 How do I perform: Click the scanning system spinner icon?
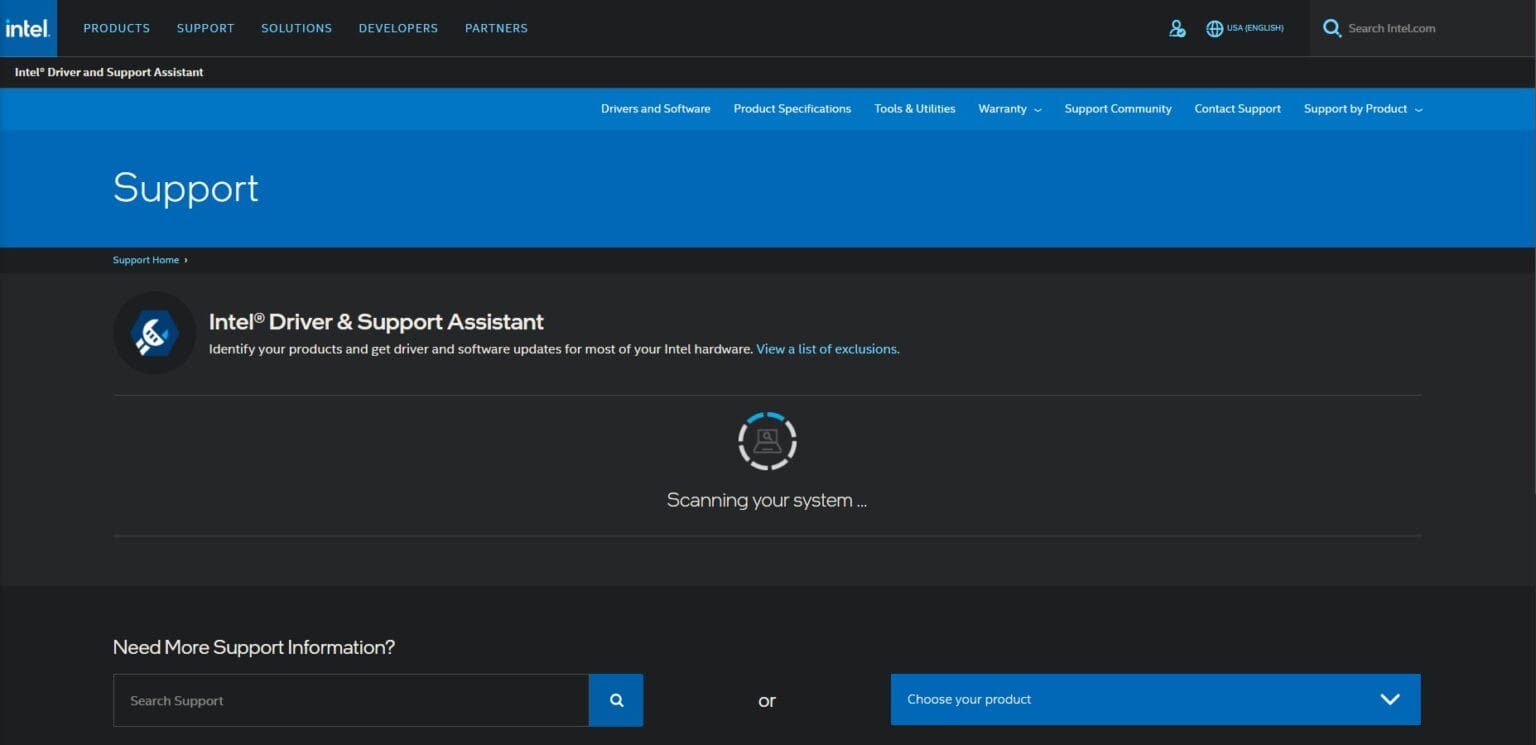point(767,440)
